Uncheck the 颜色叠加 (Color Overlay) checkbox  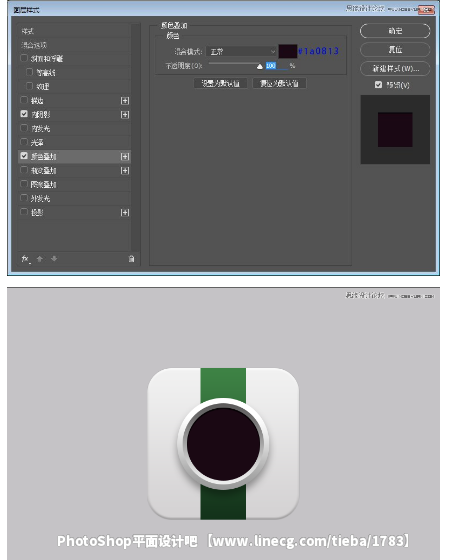coord(24,156)
